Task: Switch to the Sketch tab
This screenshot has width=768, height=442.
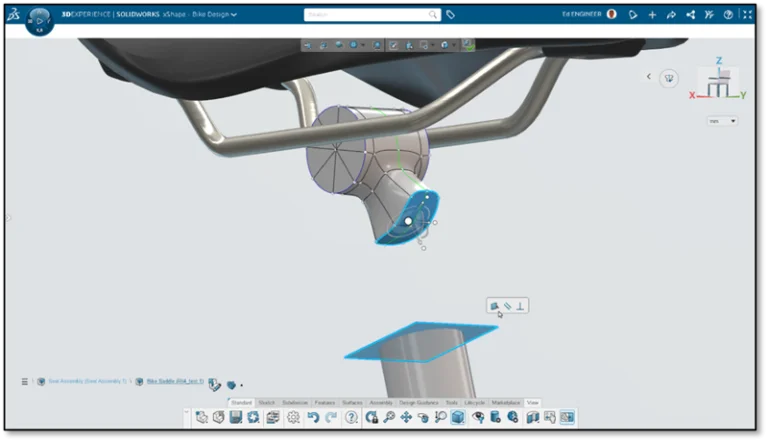Action: 267,403
